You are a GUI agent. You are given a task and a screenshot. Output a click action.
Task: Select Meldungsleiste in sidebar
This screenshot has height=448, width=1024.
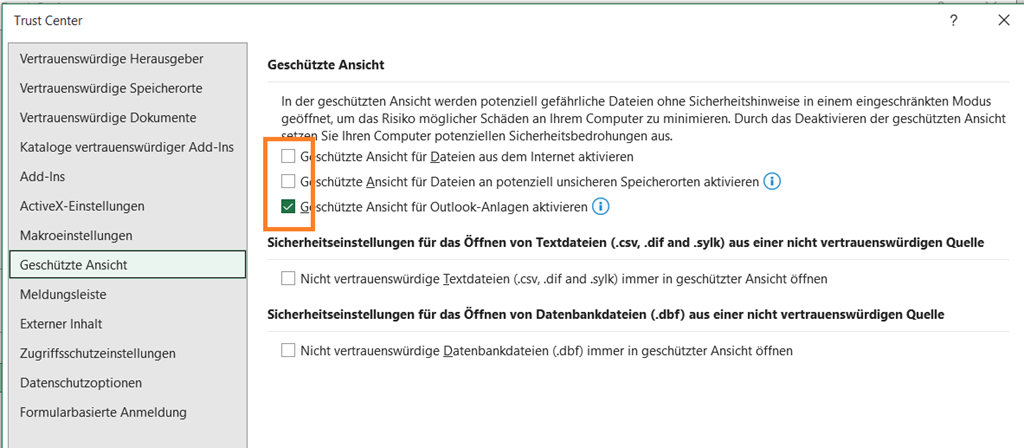[63, 295]
